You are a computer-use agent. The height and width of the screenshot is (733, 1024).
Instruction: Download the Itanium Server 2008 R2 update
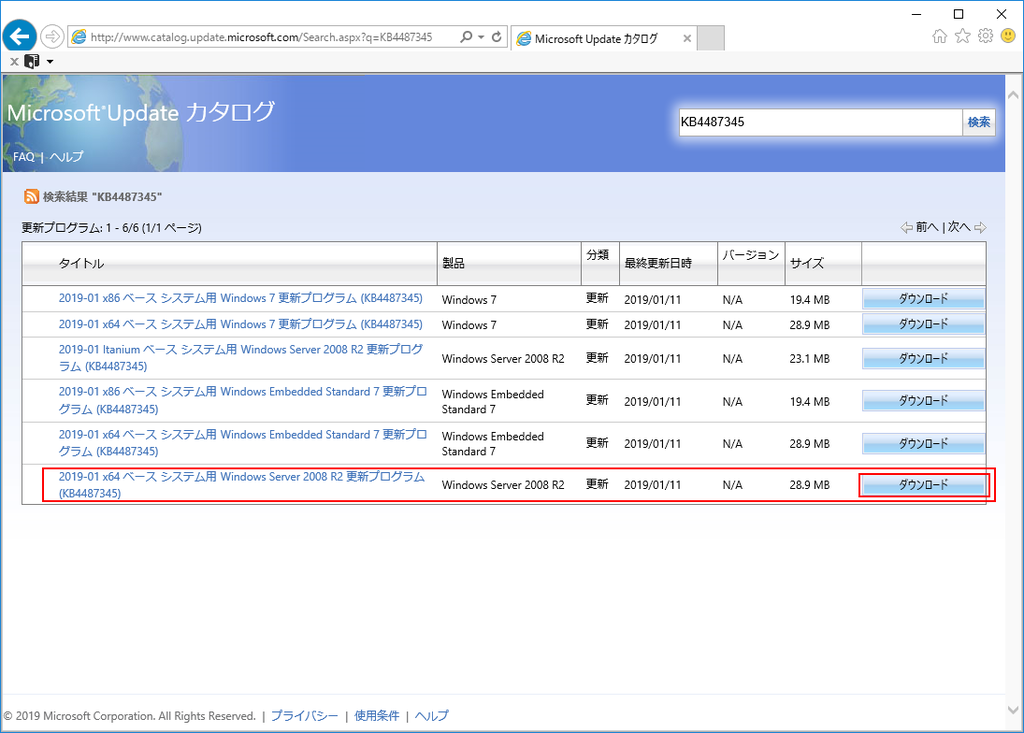(923, 358)
